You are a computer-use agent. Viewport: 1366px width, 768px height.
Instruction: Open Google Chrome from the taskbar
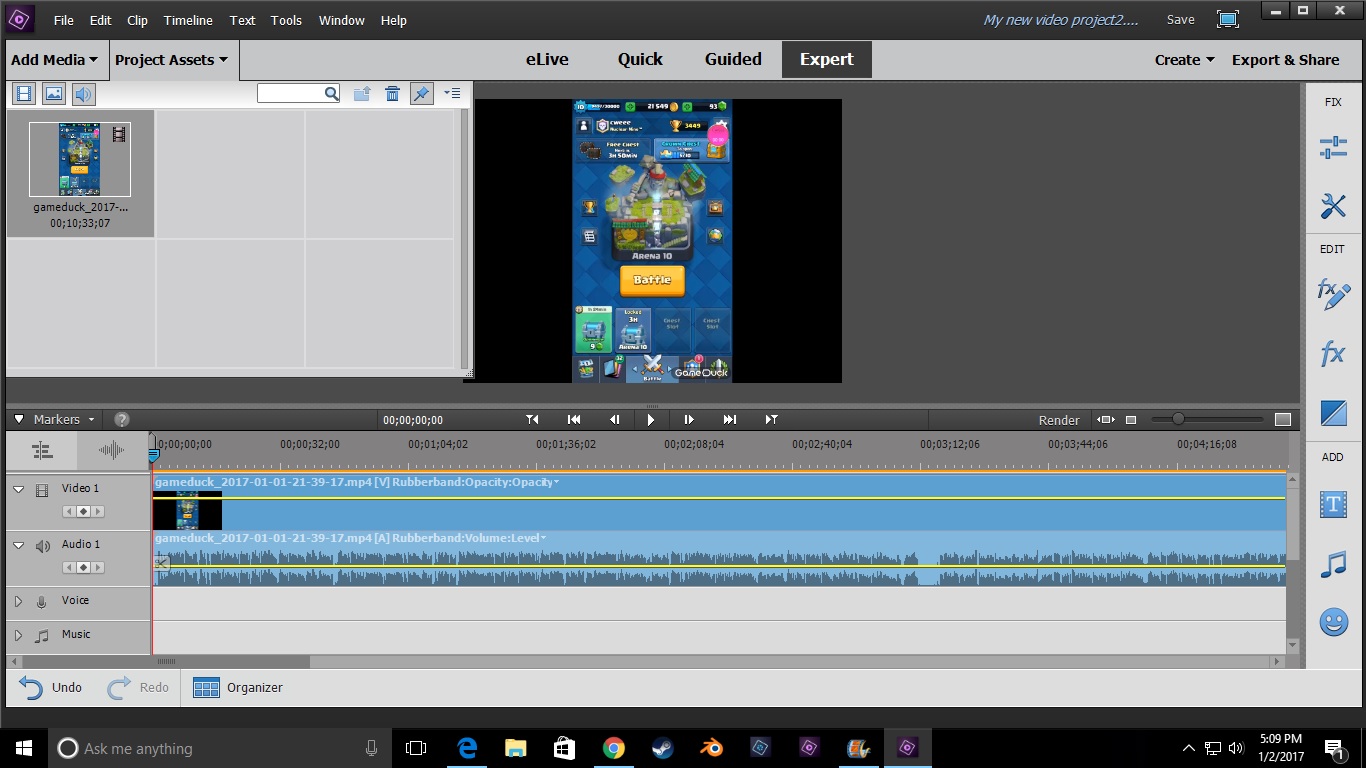[614, 748]
